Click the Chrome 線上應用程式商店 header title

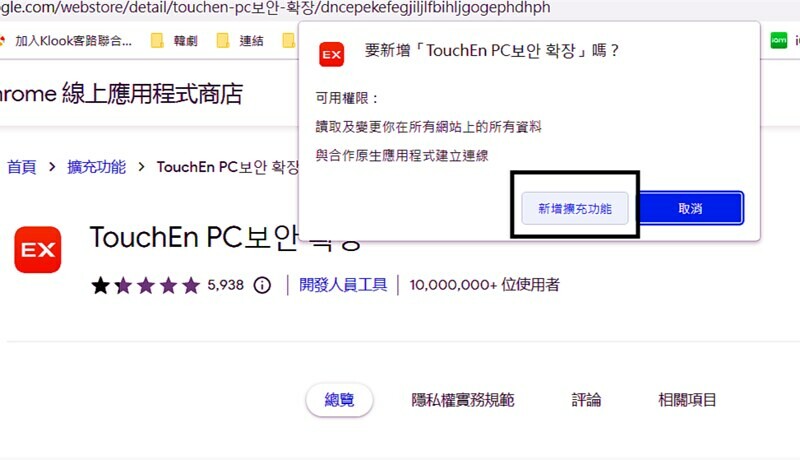point(120,95)
